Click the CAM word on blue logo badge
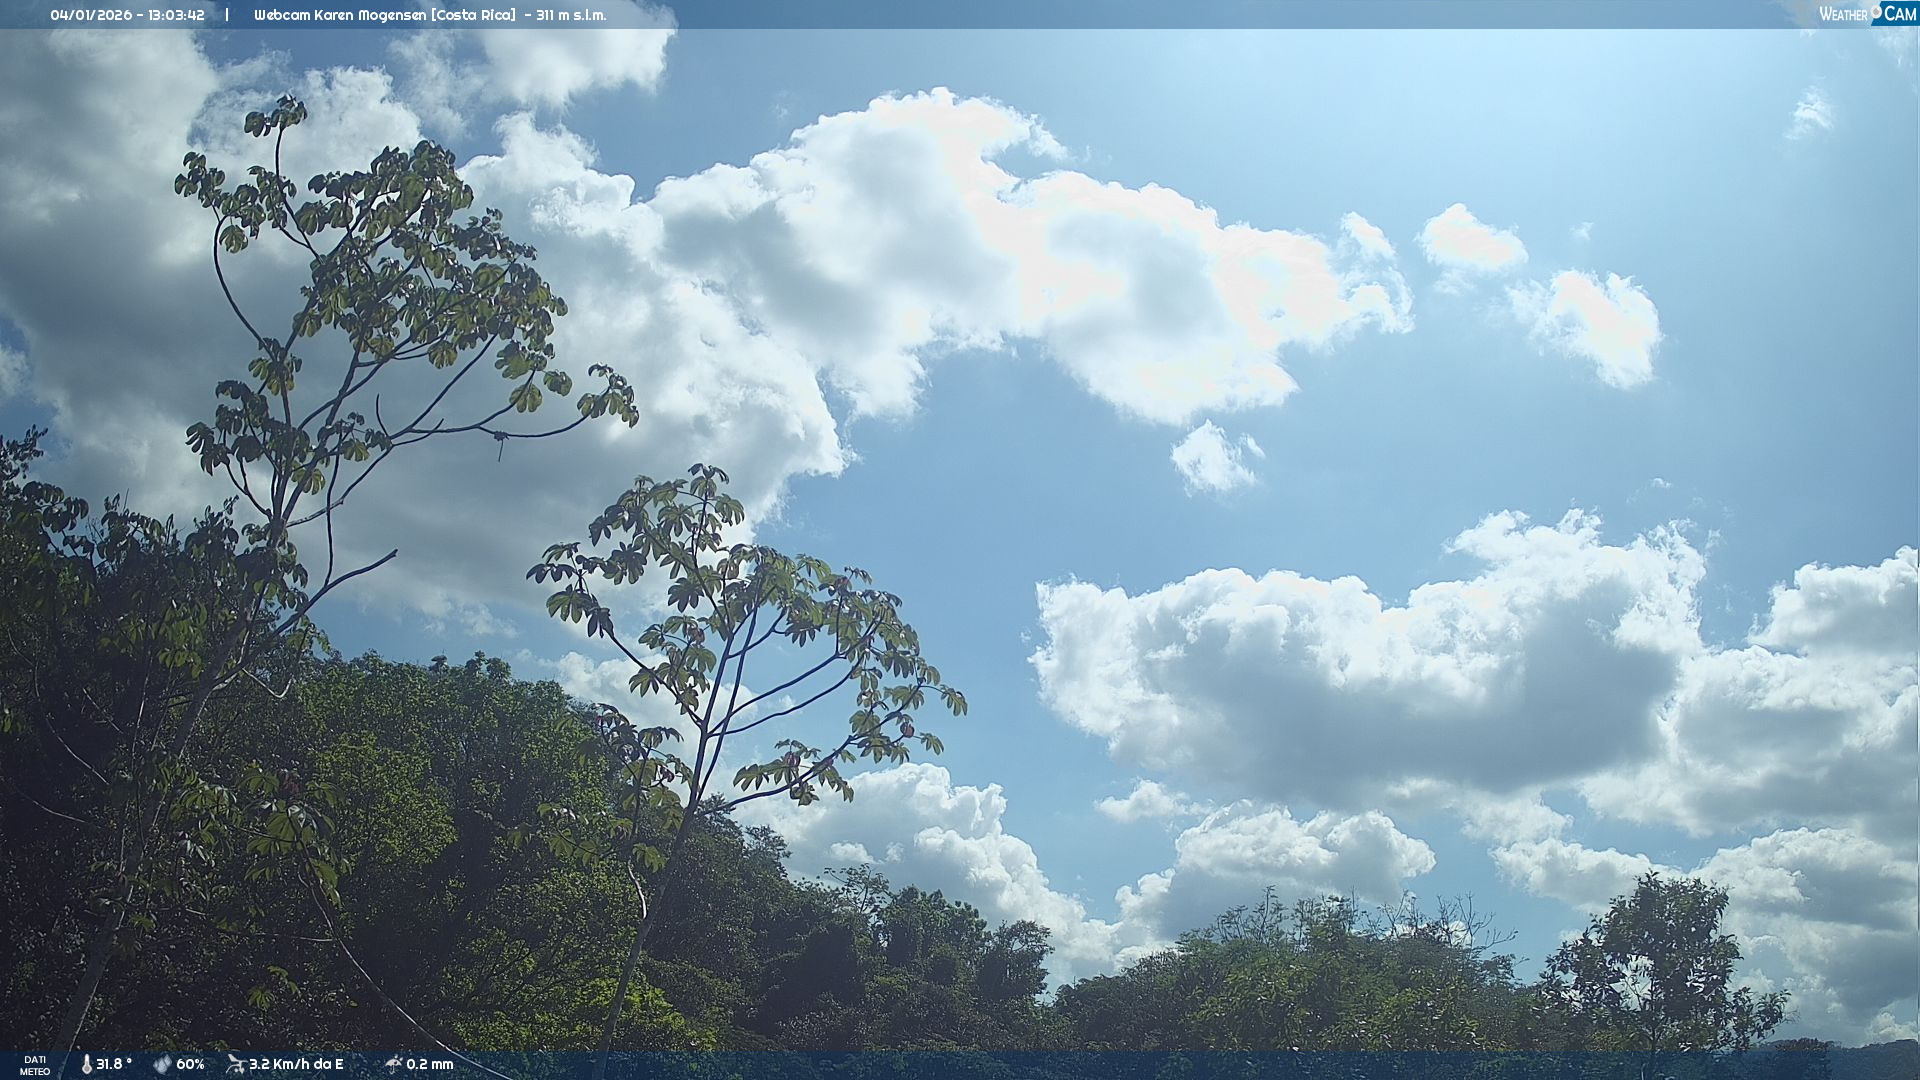Viewport: 1920px width, 1080px height. click(x=1900, y=14)
